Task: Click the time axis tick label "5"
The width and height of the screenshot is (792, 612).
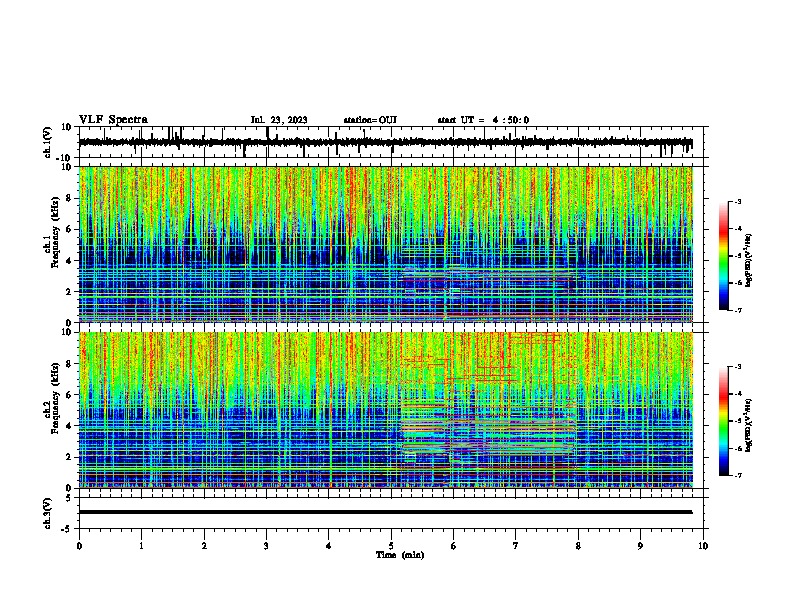Action: tap(391, 546)
